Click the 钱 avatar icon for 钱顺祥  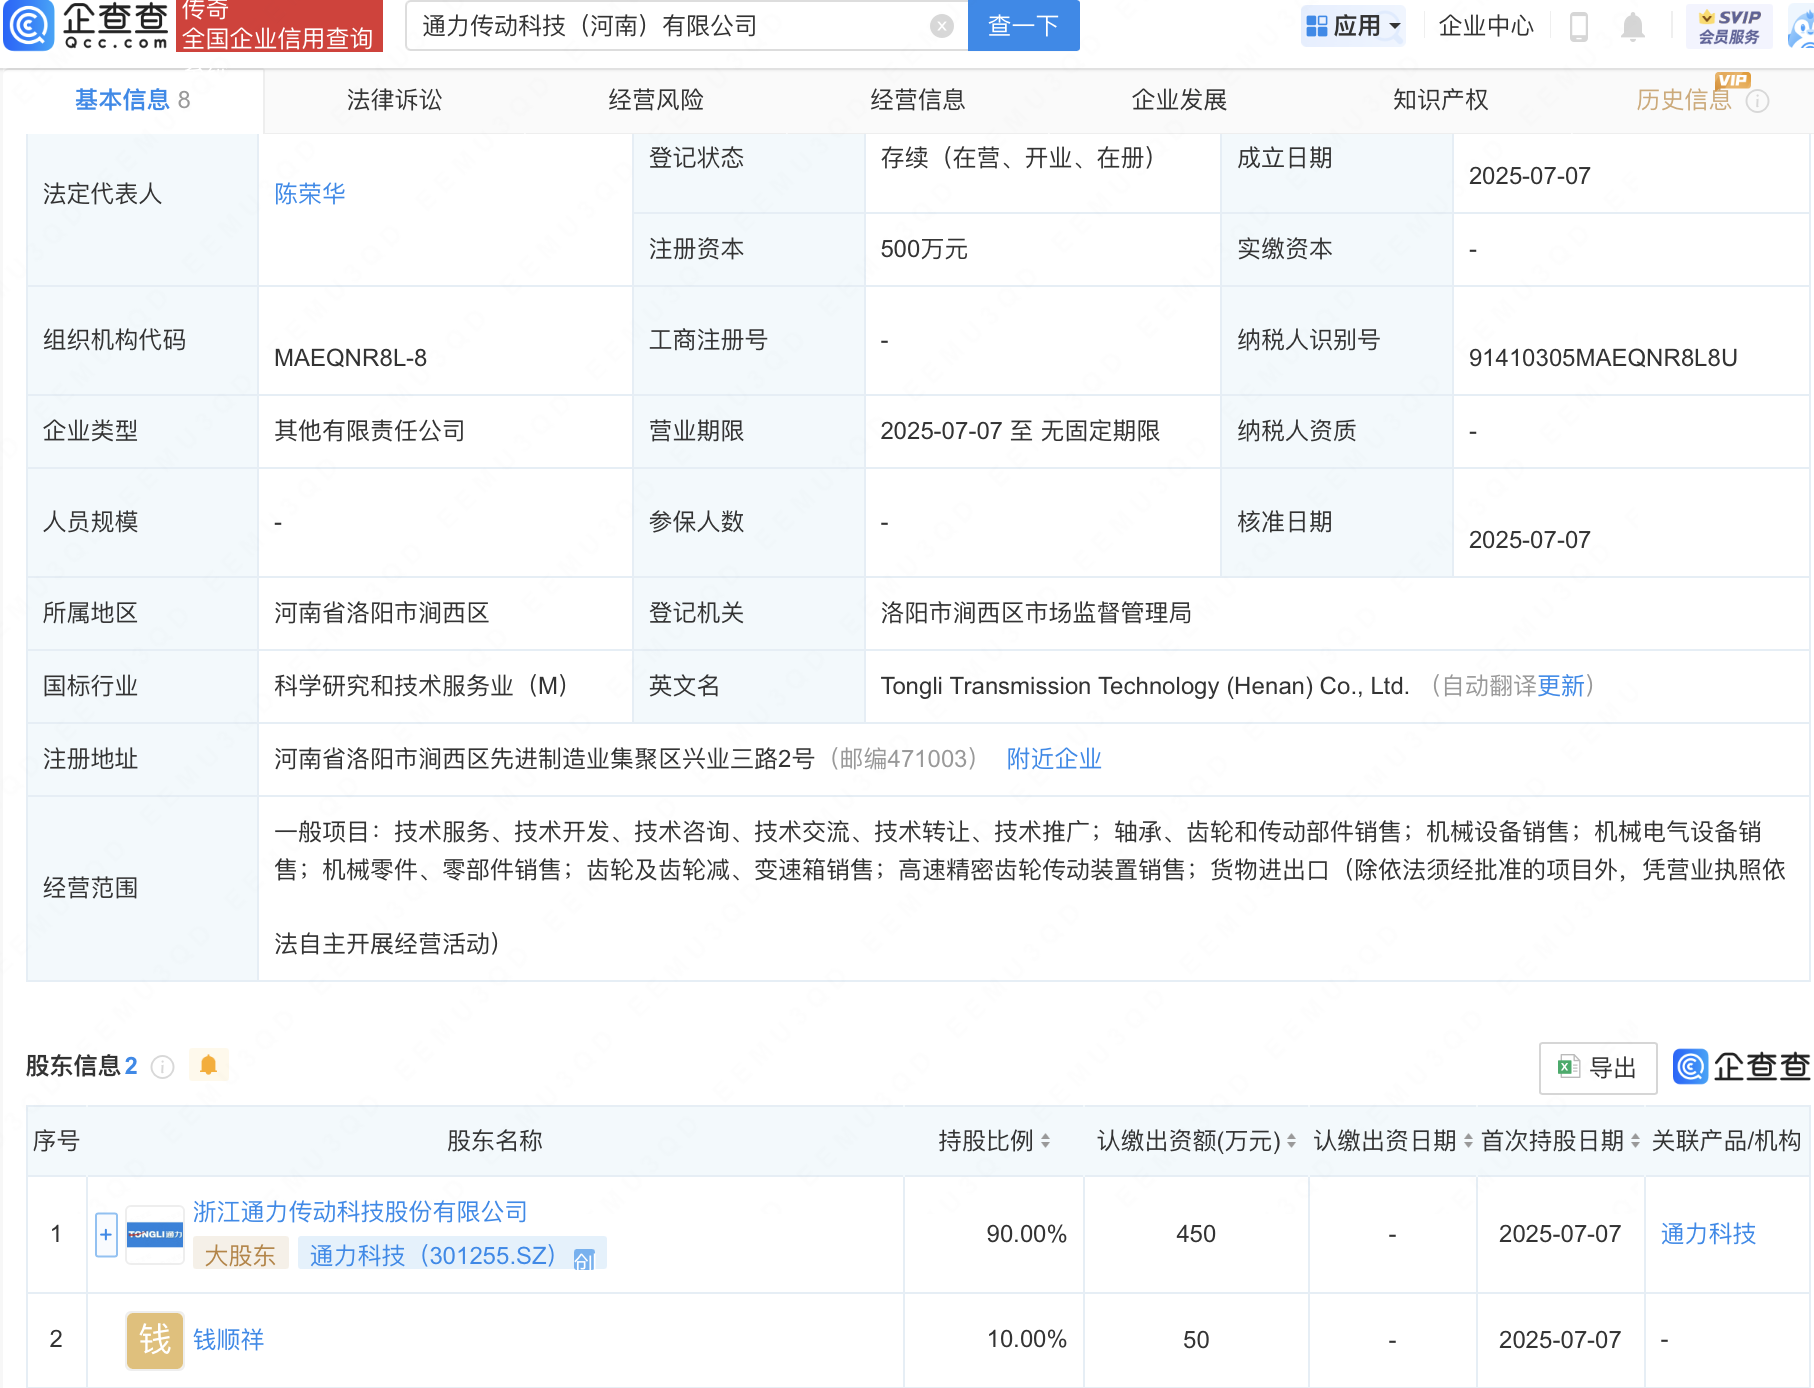tap(155, 1340)
